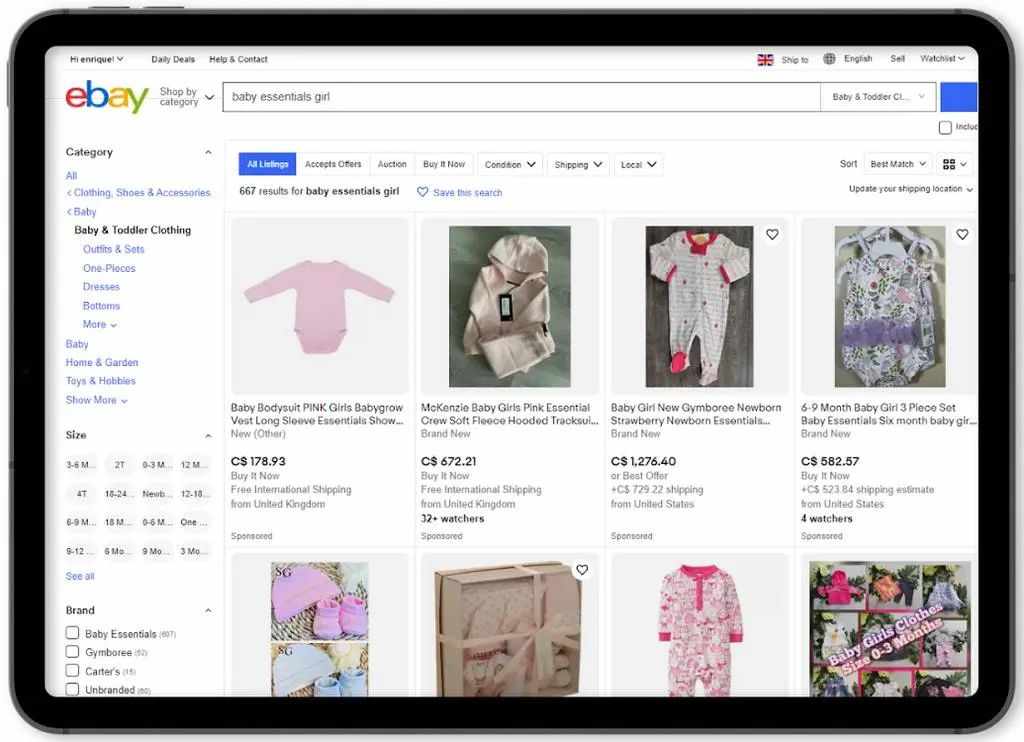Select One-Pieces subcategory
Viewport: 1024px width, 742px height.
click(109, 268)
